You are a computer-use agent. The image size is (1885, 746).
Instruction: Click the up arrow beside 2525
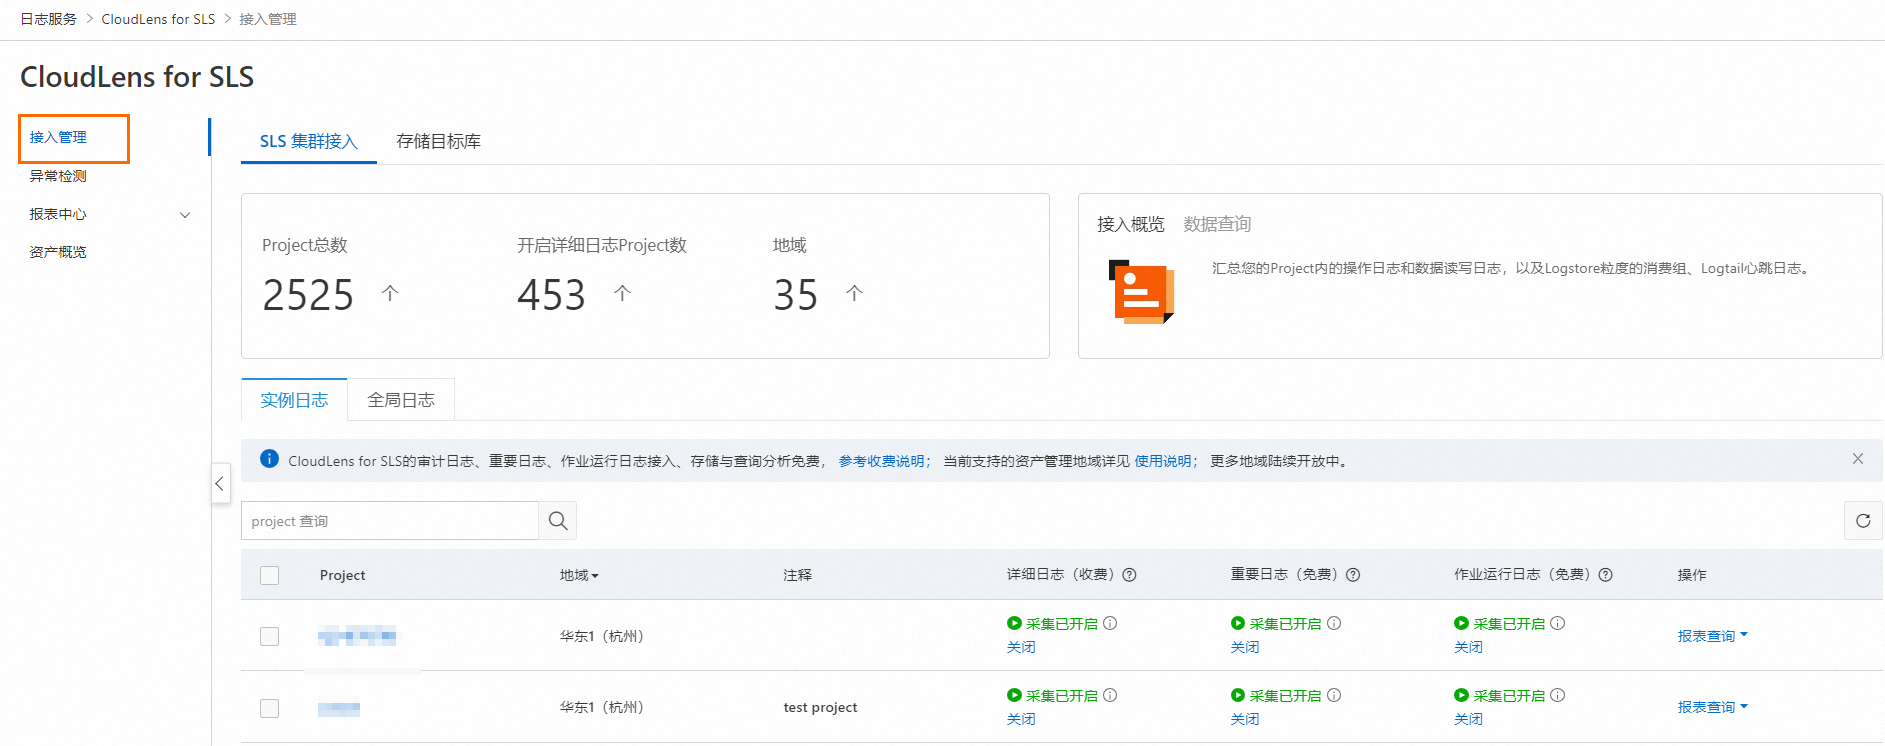point(390,293)
